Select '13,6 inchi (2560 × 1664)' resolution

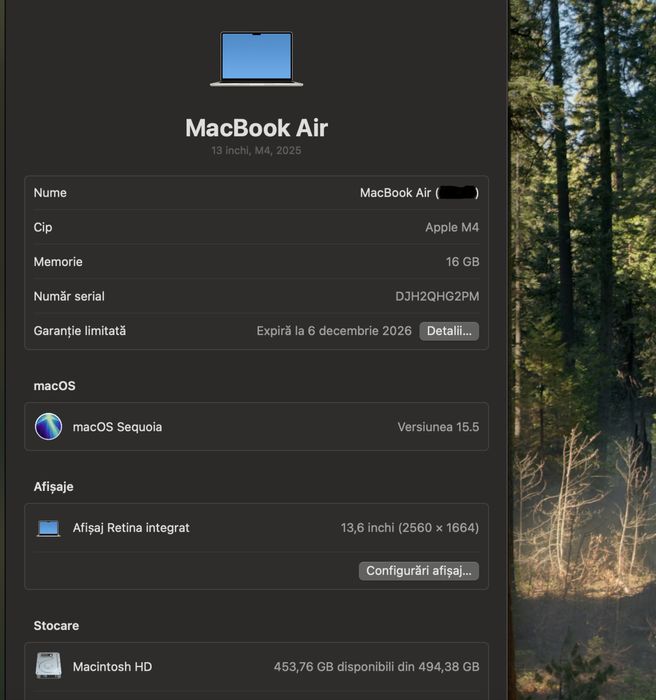[410, 528]
